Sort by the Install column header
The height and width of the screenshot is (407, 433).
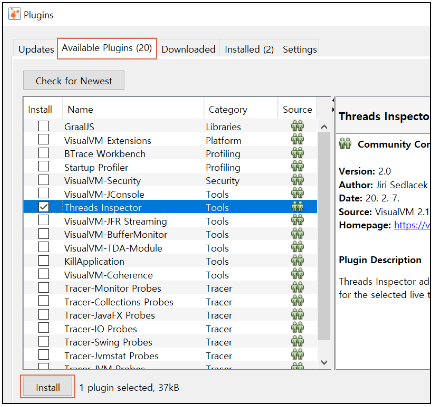[x=43, y=109]
